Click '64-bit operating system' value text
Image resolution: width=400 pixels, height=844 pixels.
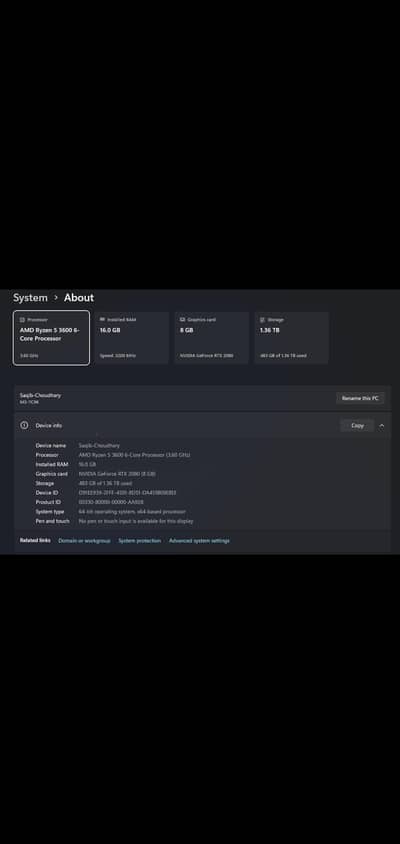[x=132, y=511]
